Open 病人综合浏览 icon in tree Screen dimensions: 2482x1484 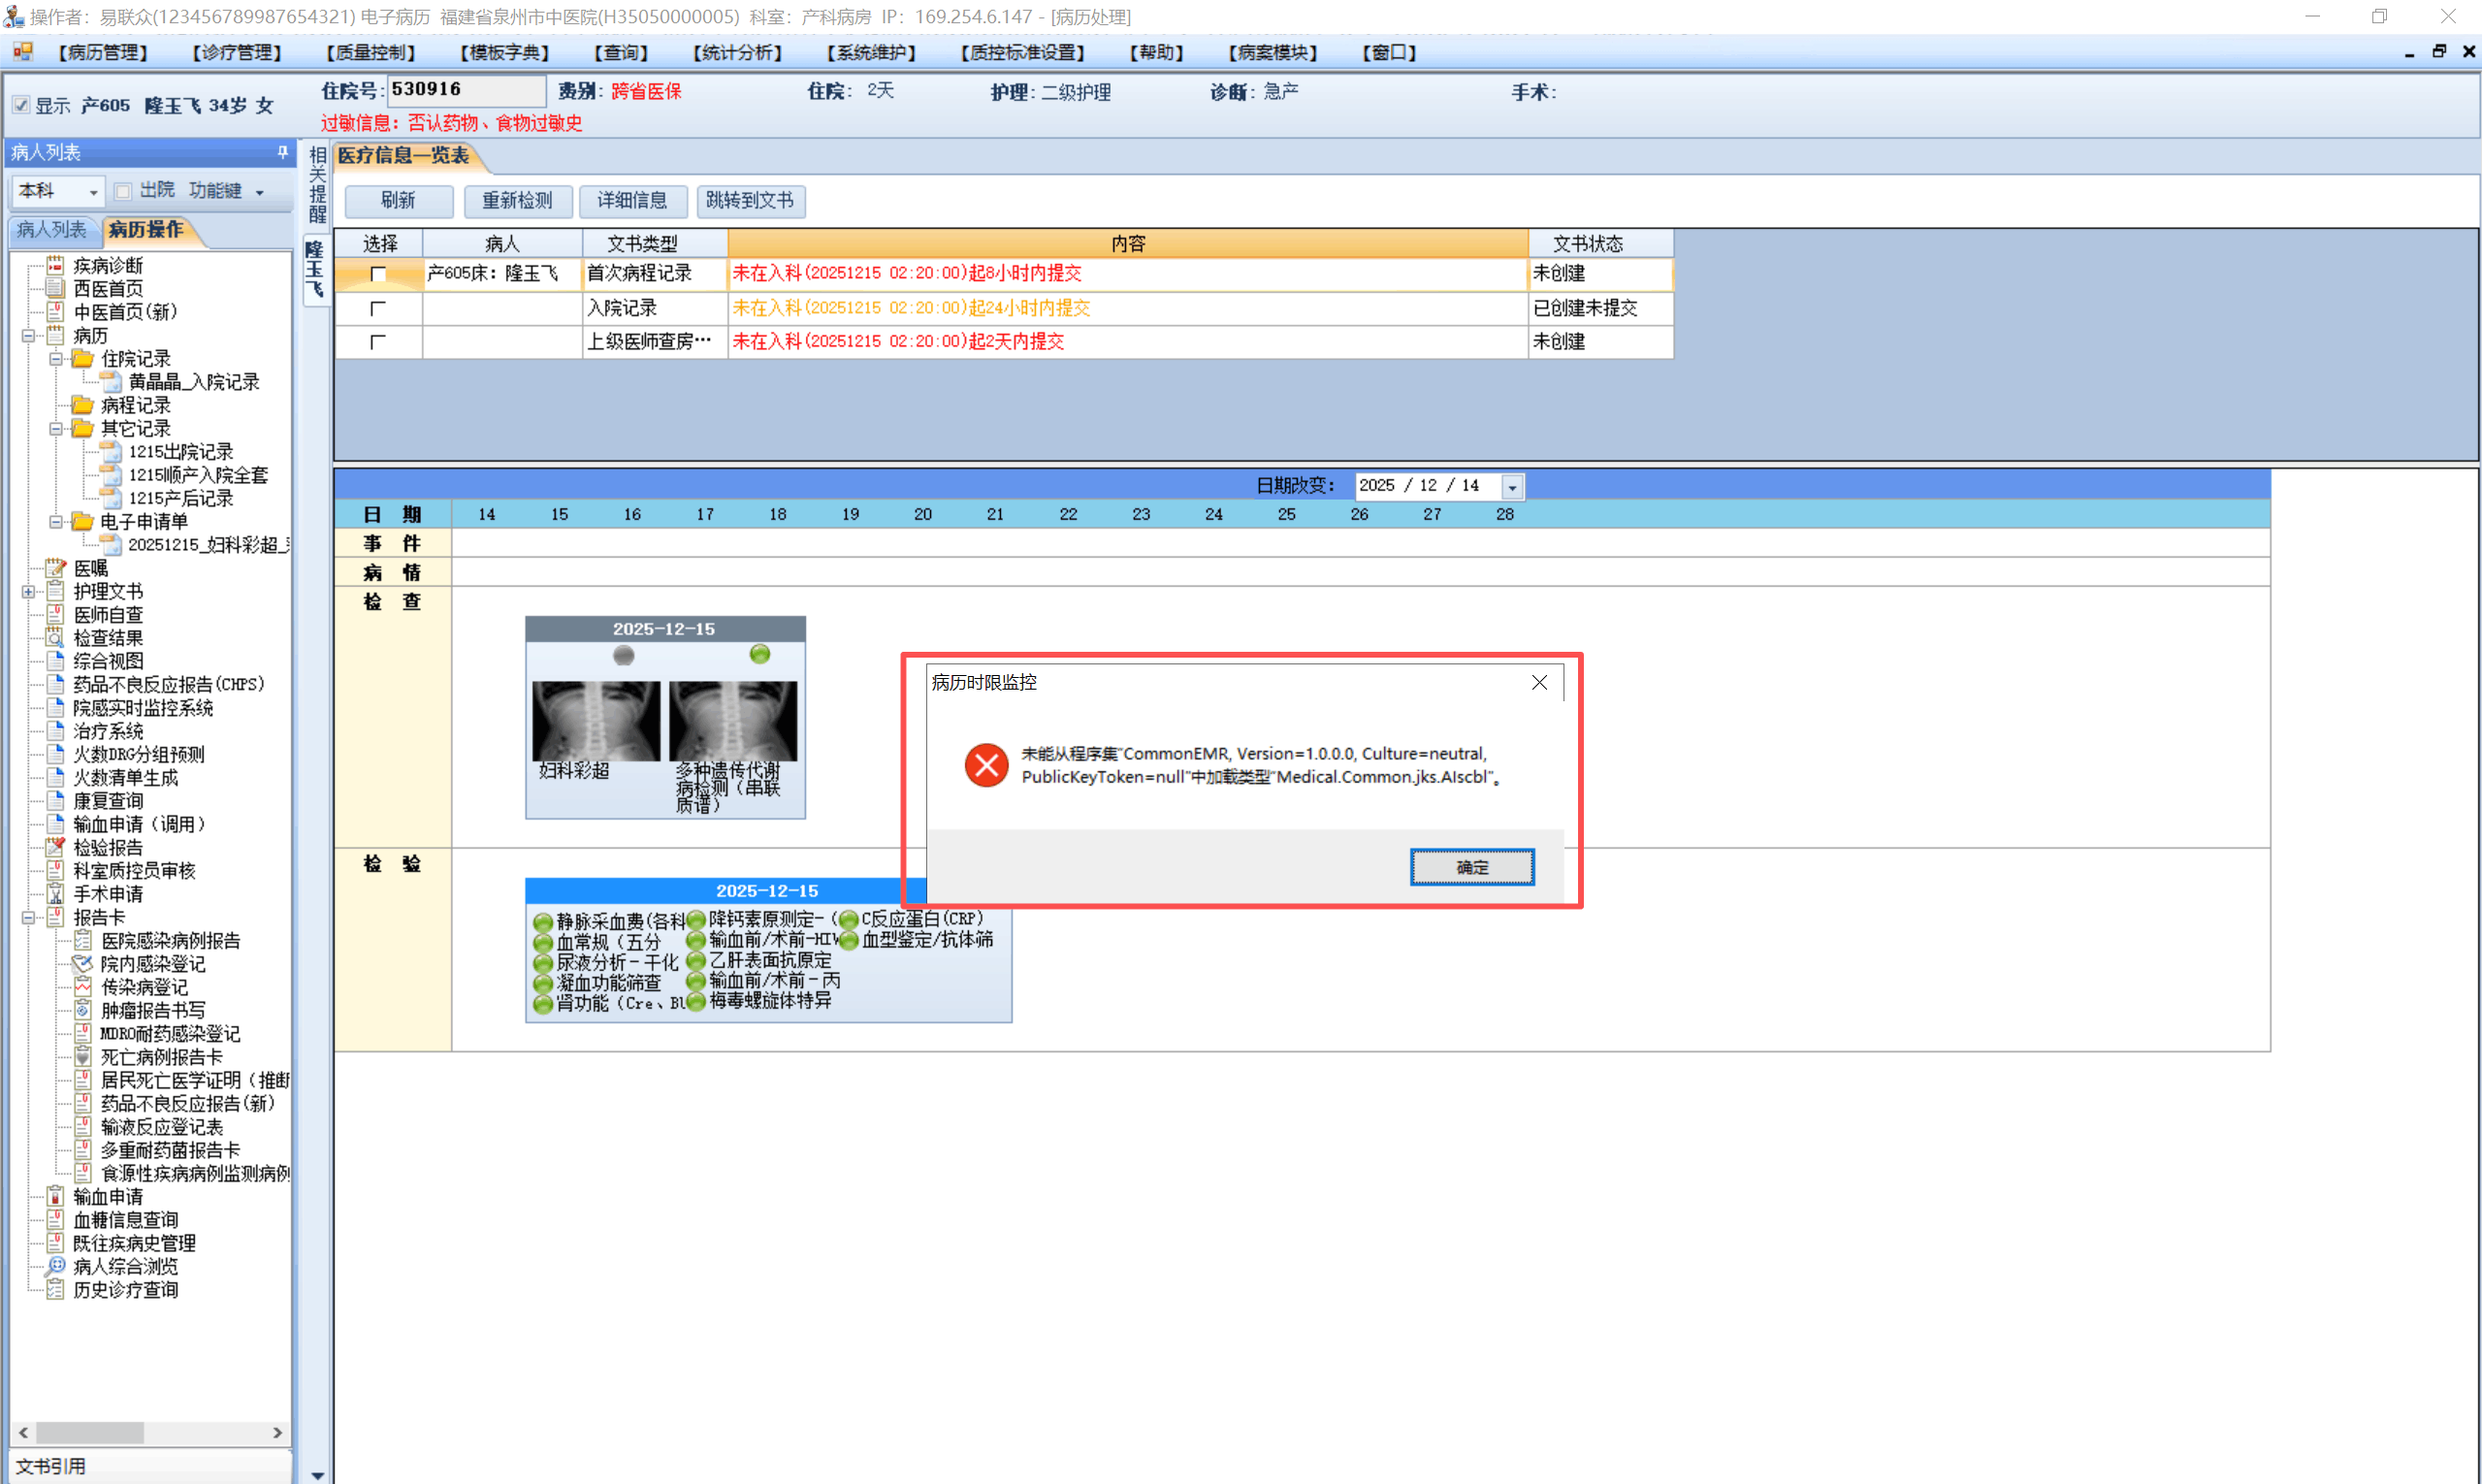[x=56, y=1266]
